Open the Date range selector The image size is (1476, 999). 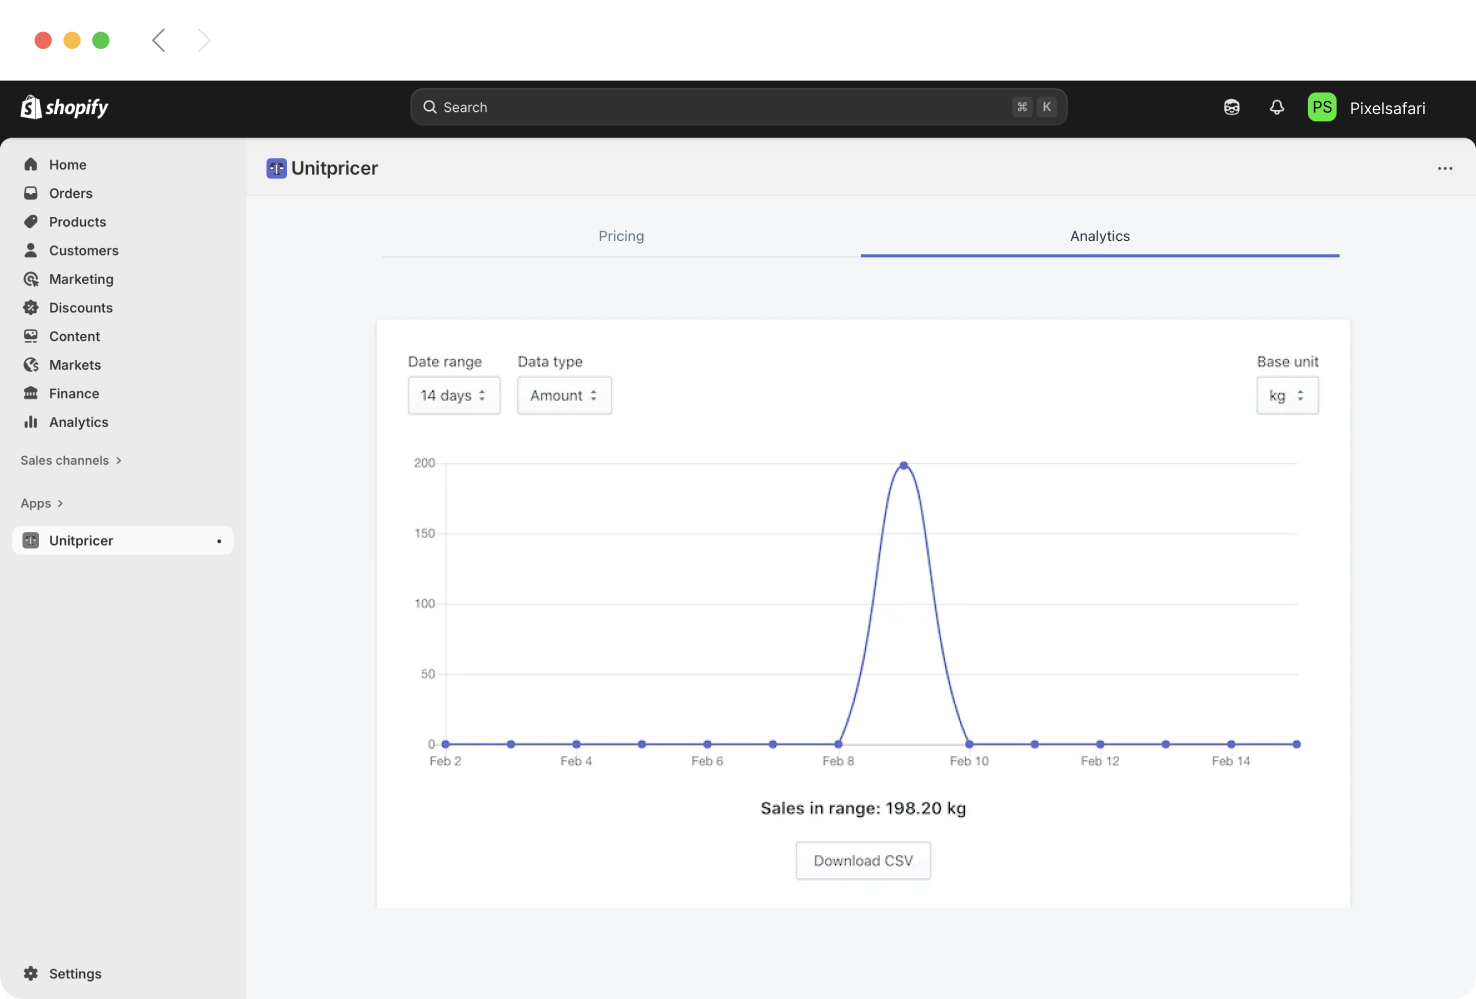(x=454, y=395)
